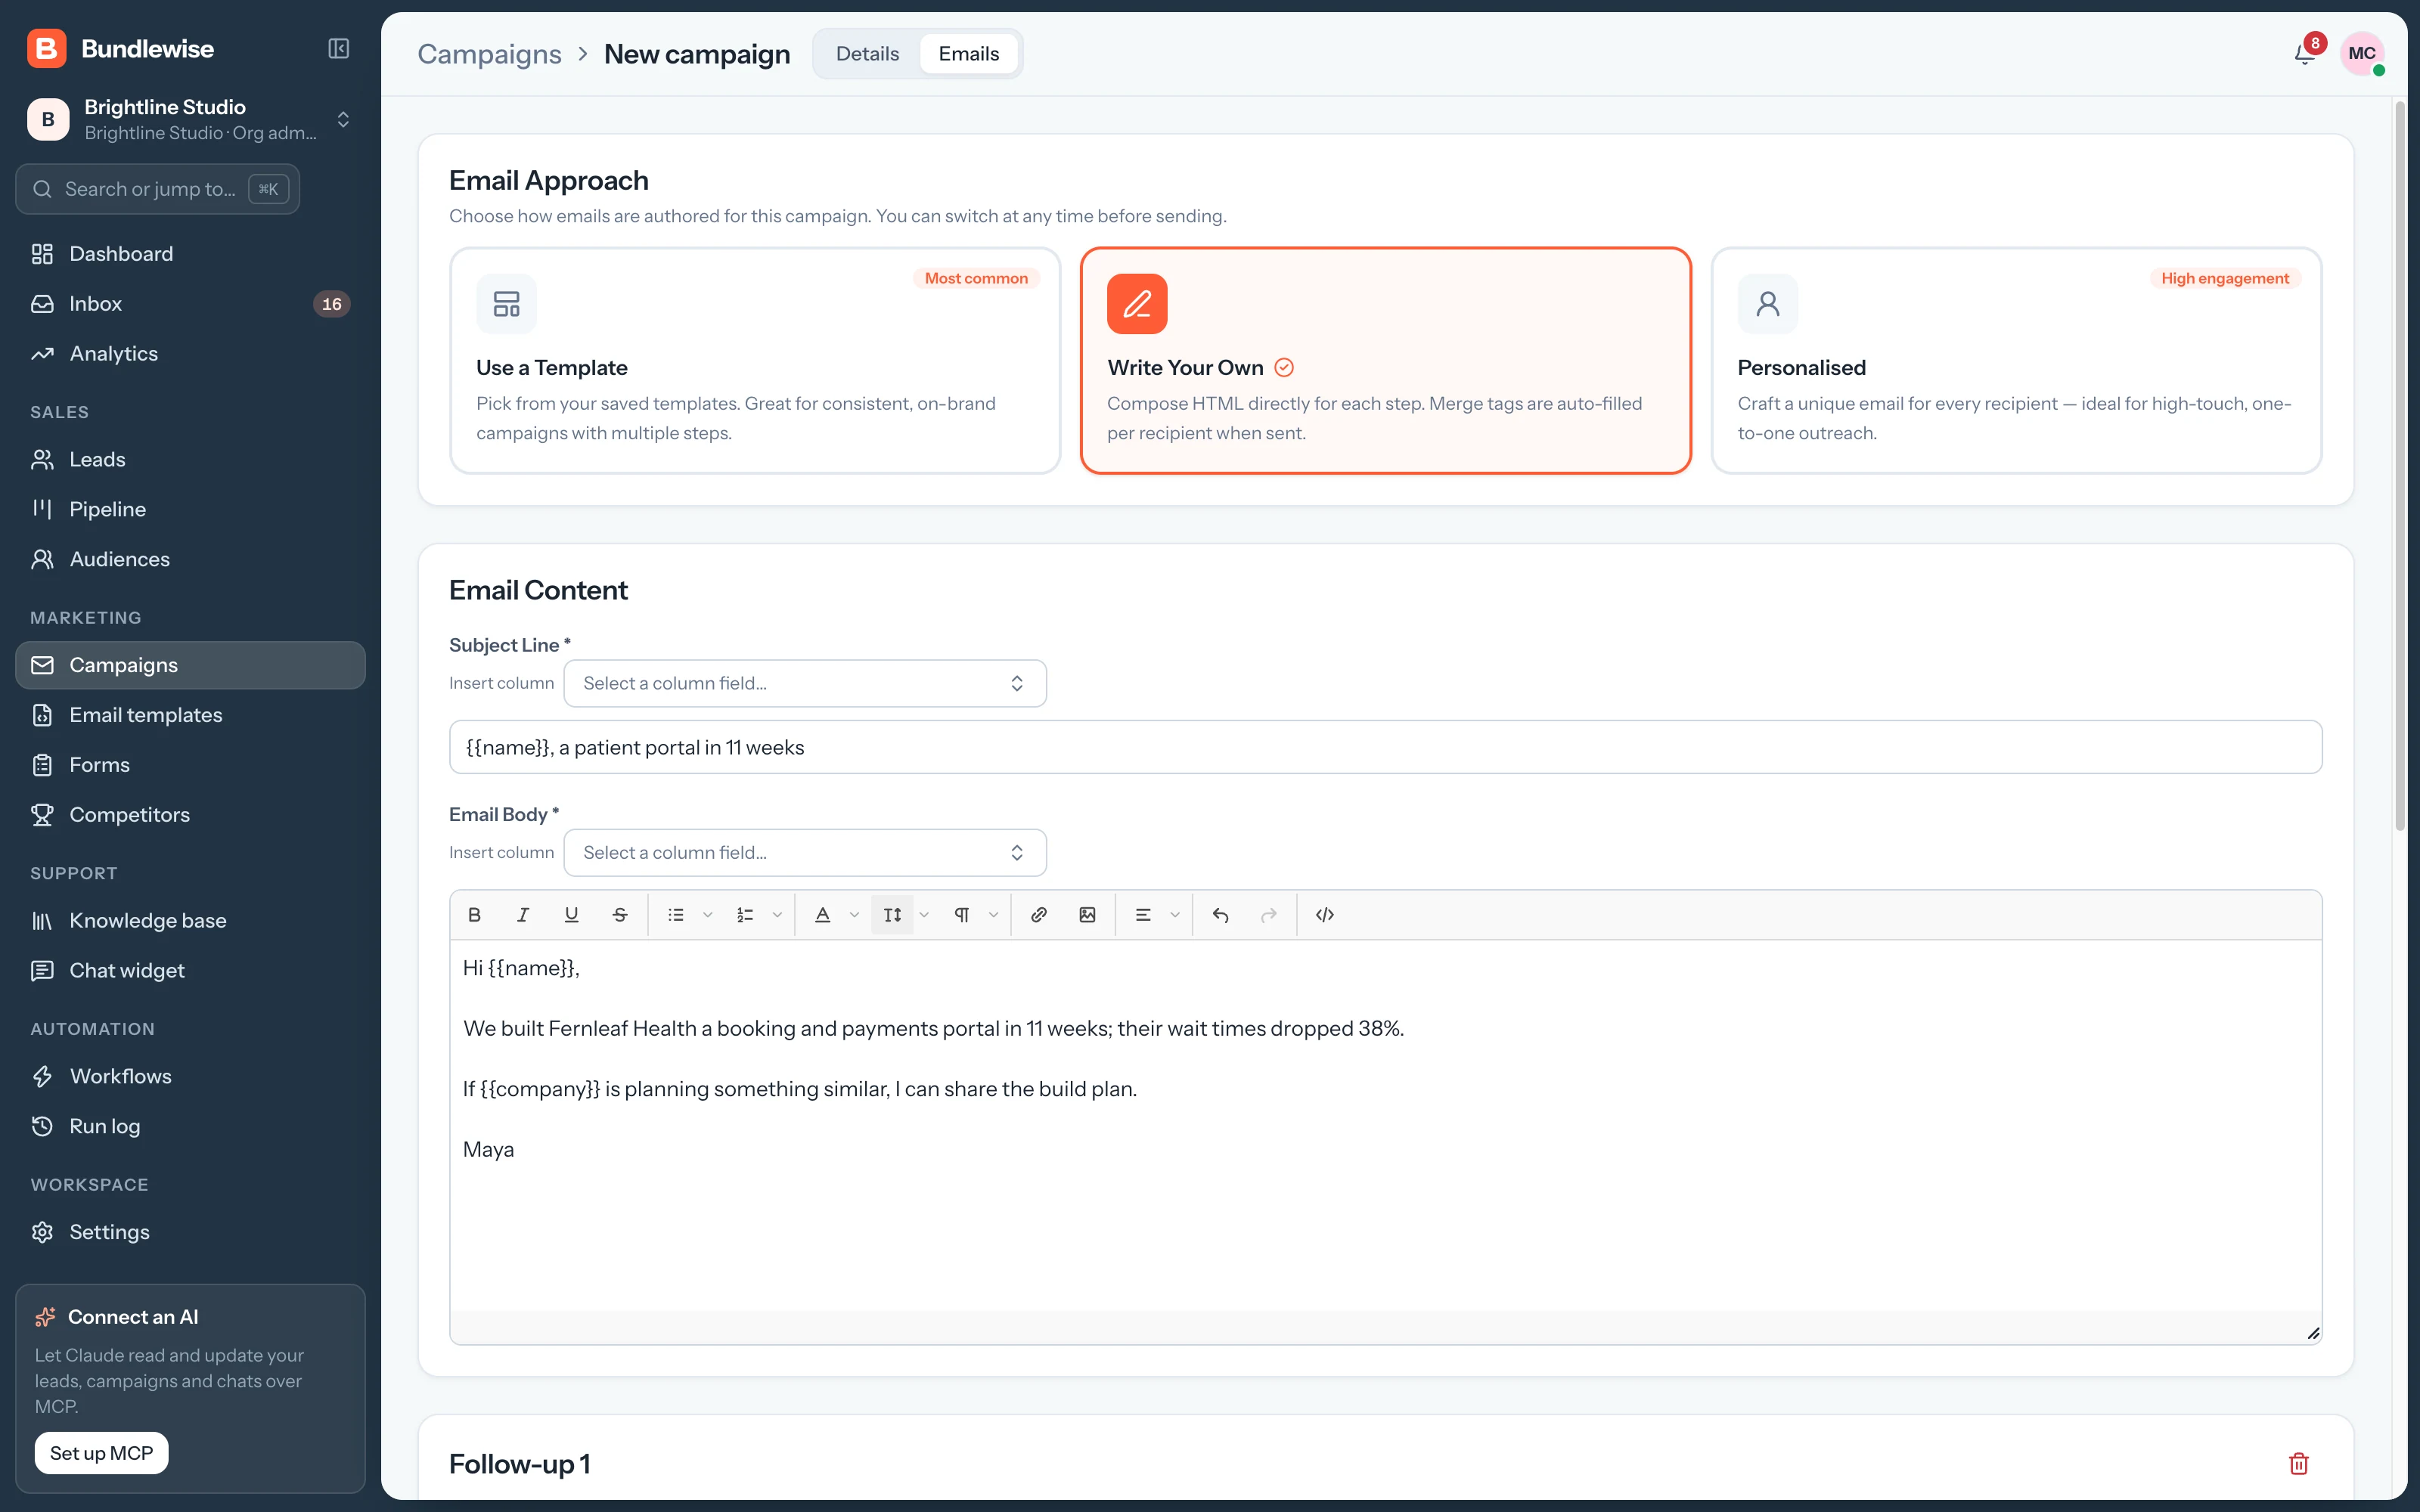
Task: Open Email Body insert column dropdown
Action: pyautogui.click(x=805, y=852)
